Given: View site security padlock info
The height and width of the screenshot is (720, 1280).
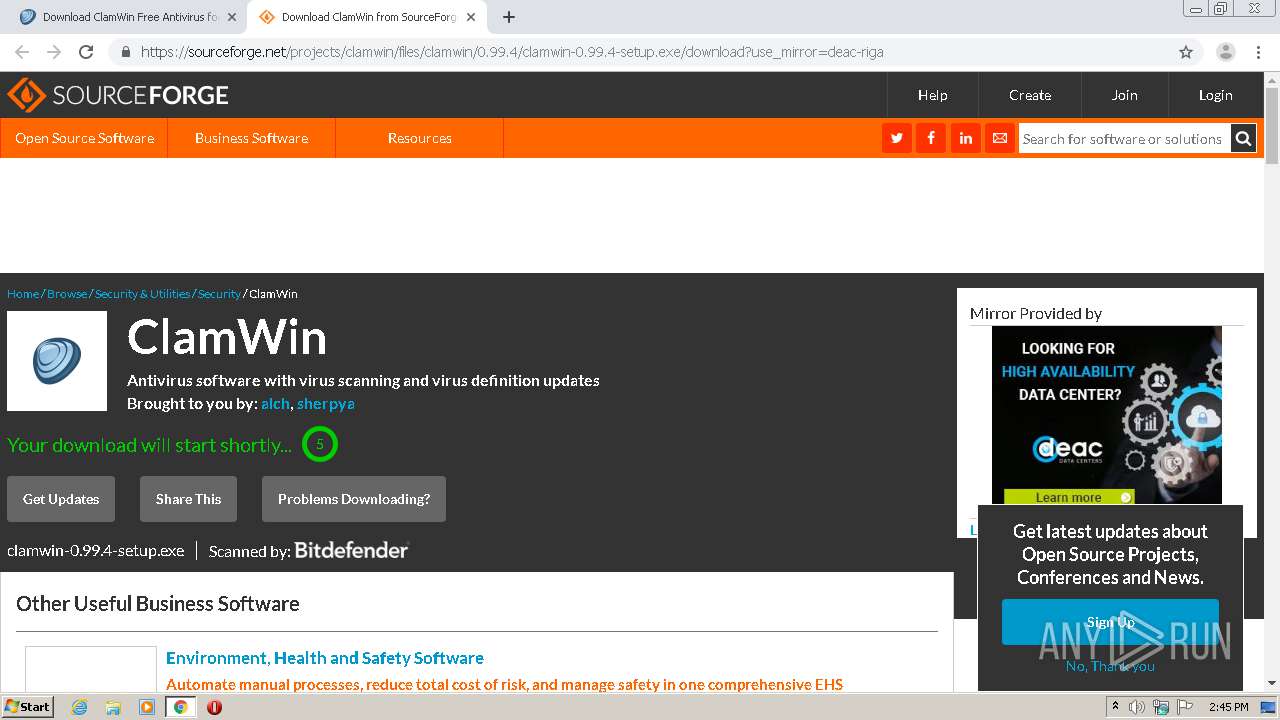Looking at the screenshot, I should coord(125,52).
